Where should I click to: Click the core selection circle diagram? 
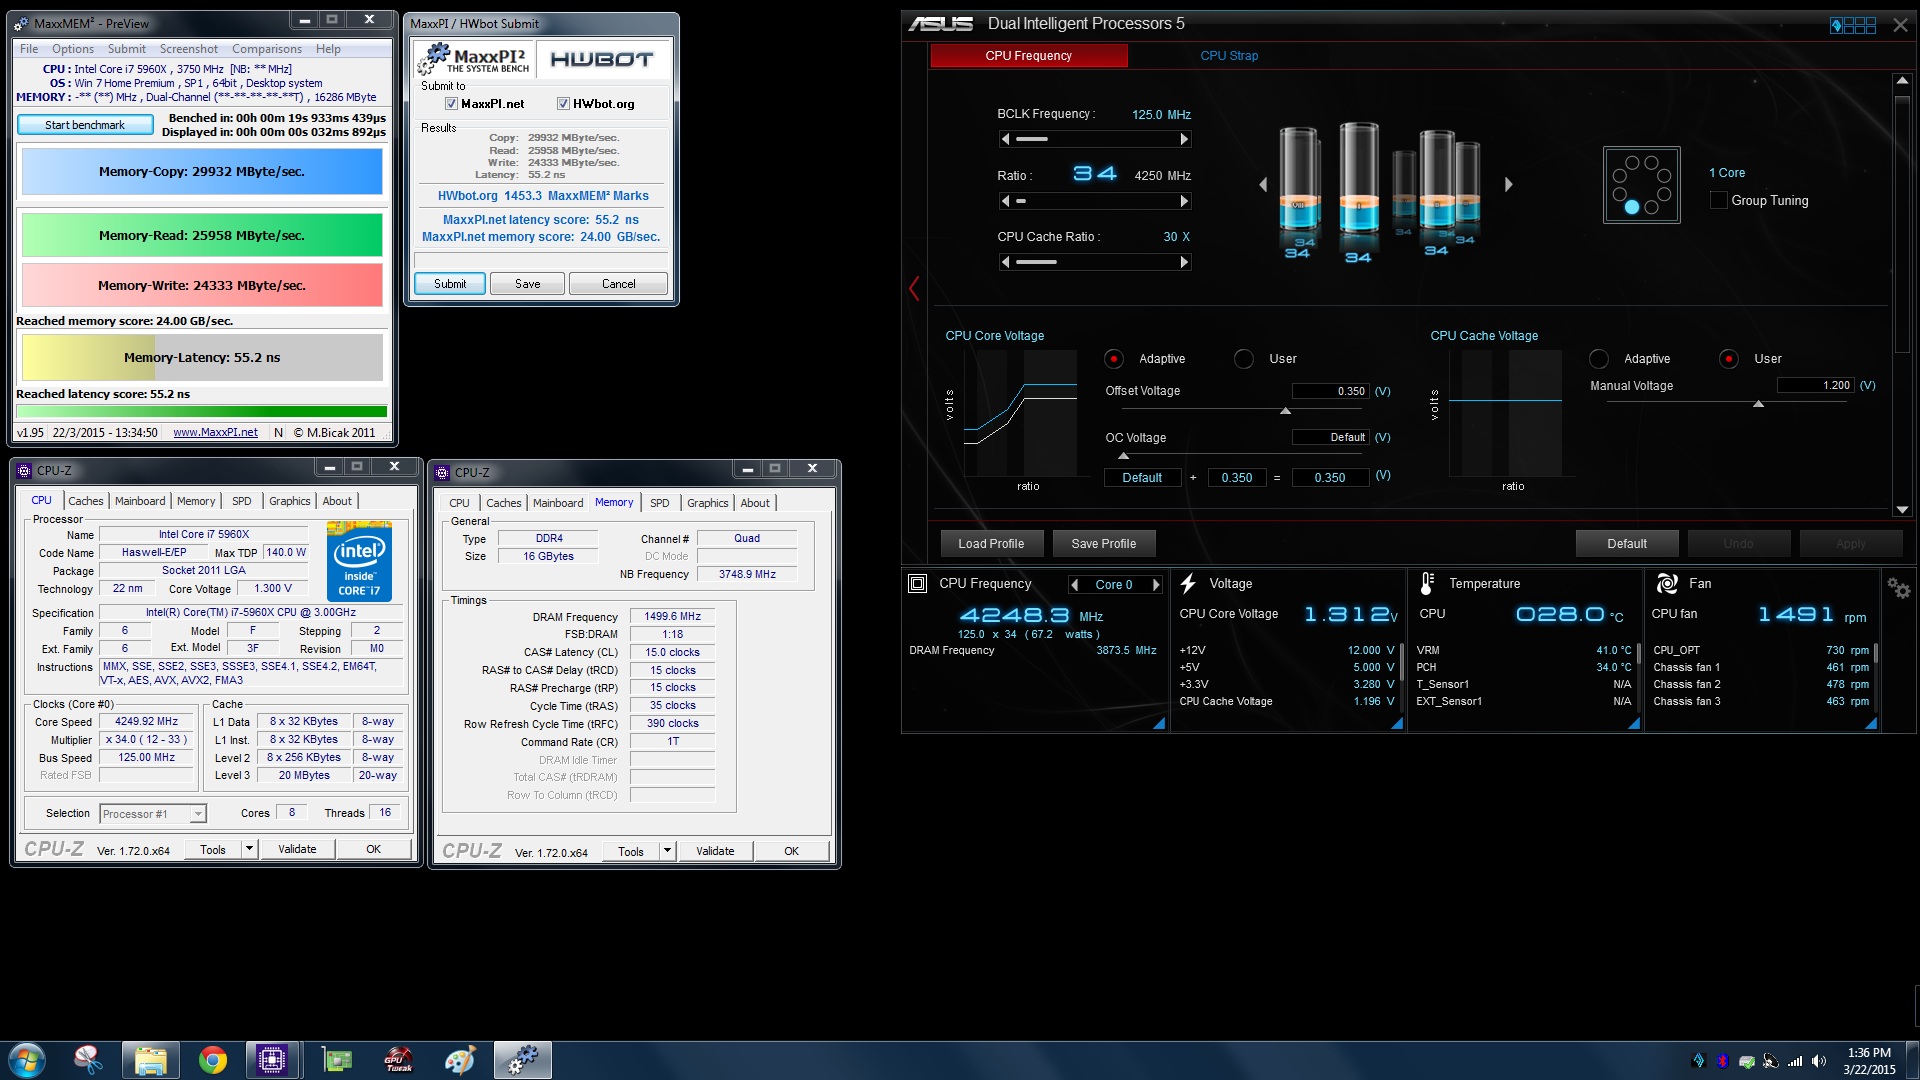tap(1641, 185)
